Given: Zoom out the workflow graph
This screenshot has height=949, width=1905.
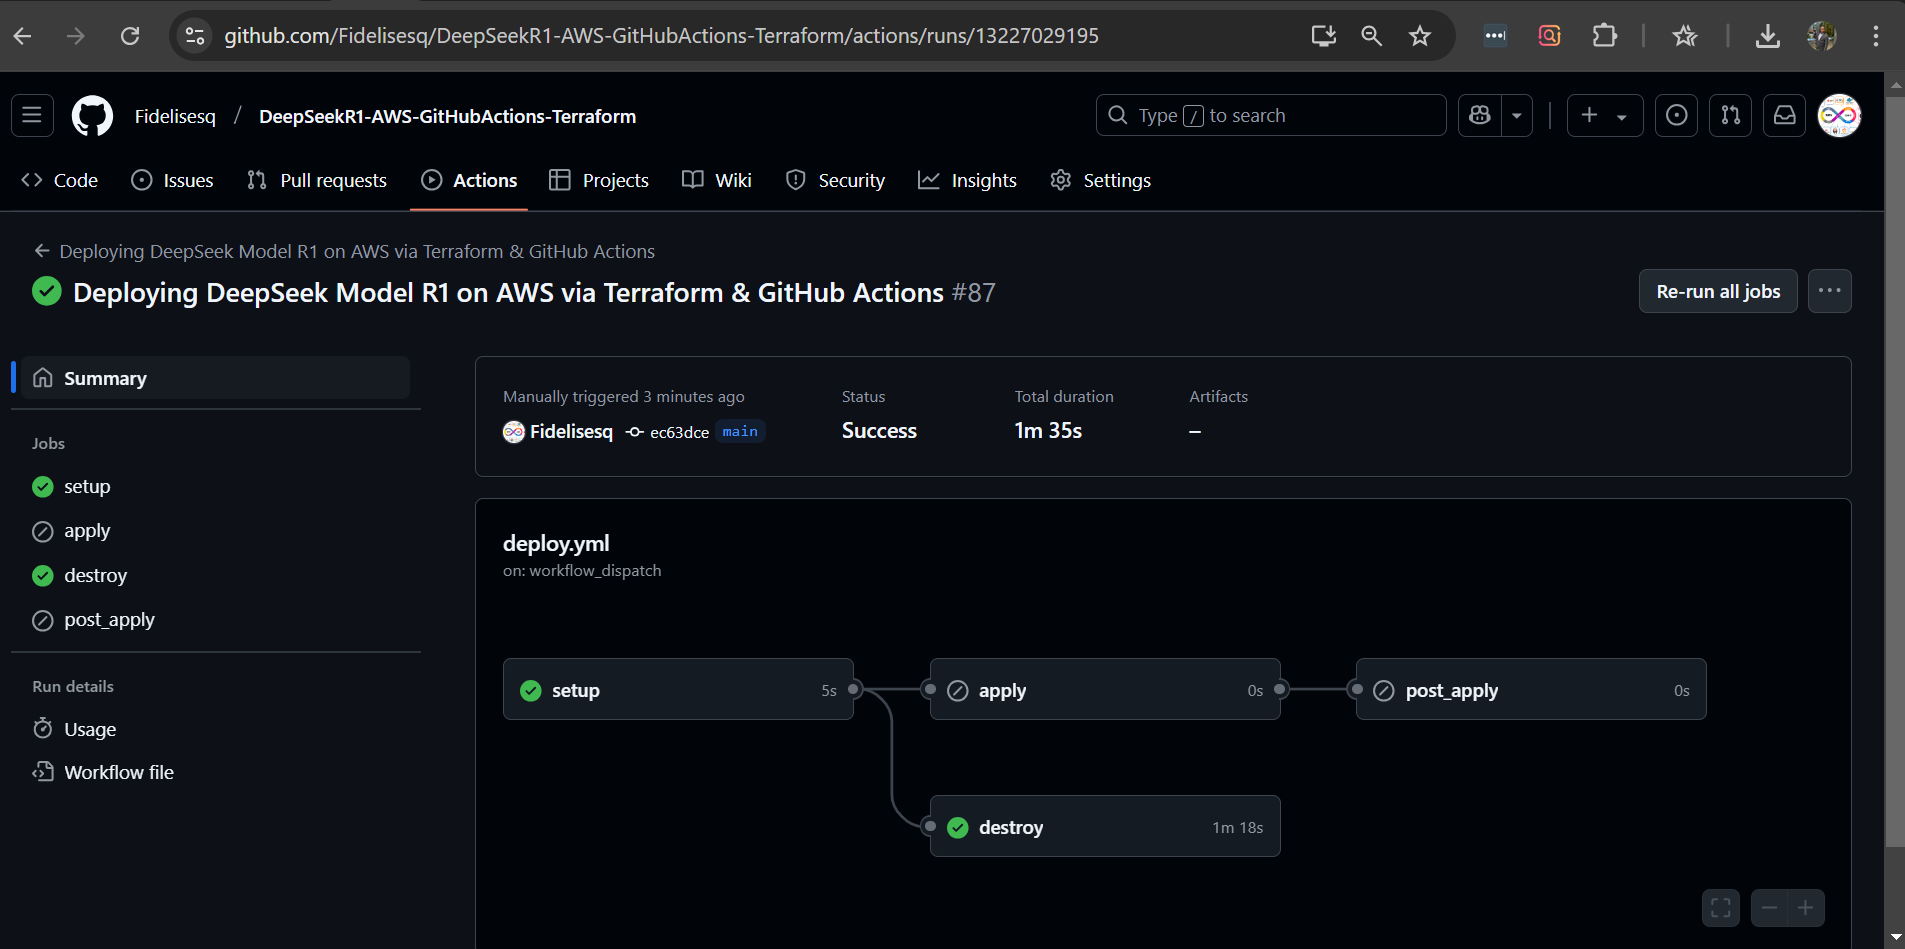Looking at the screenshot, I should [x=1769, y=908].
